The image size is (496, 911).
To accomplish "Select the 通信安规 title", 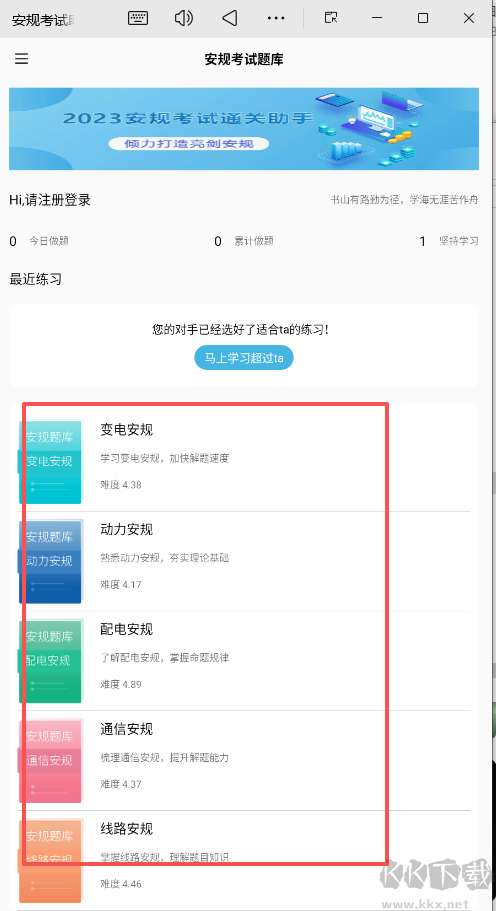I will 127,729.
